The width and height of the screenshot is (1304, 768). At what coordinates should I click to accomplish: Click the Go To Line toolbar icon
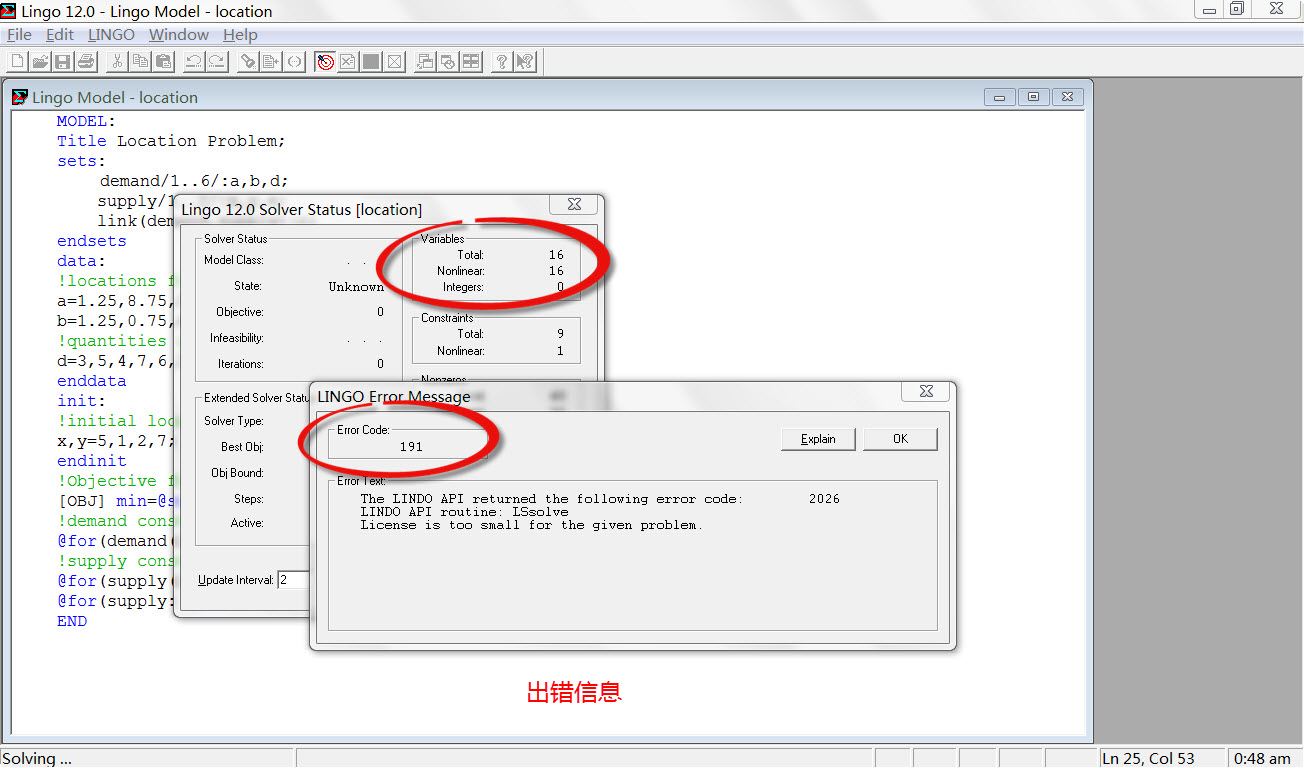point(270,62)
